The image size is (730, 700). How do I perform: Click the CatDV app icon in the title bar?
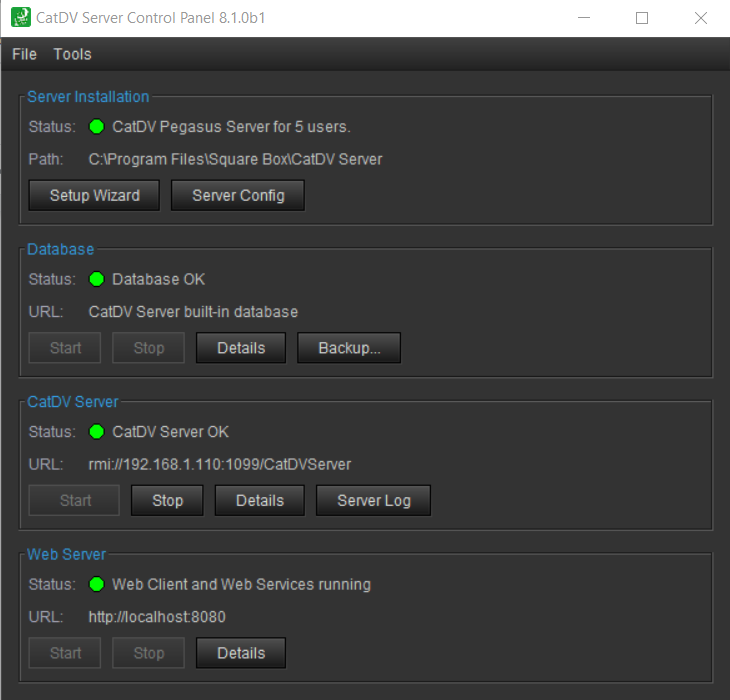pyautogui.click(x=20, y=17)
